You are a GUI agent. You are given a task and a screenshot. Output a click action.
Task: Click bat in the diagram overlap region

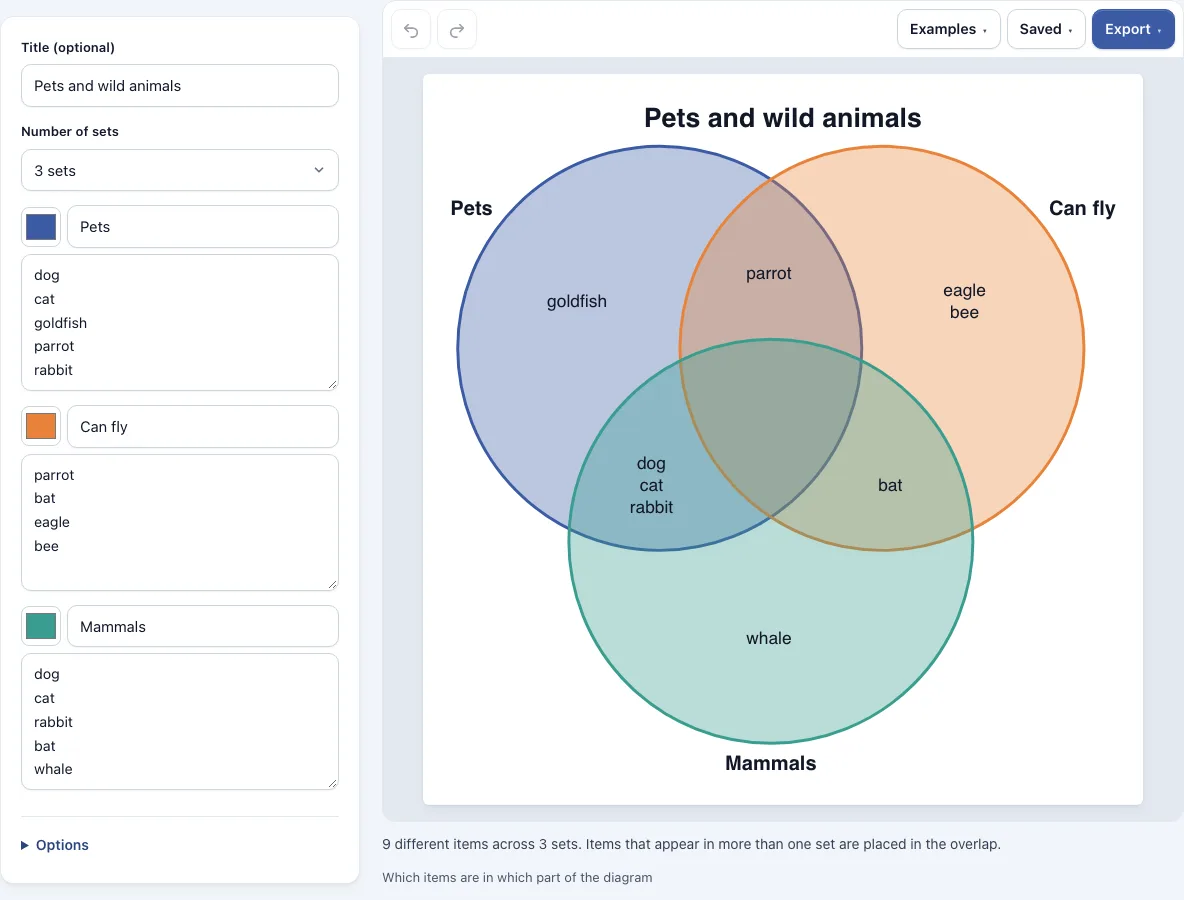pyautogui.click(x=890, y=485)
